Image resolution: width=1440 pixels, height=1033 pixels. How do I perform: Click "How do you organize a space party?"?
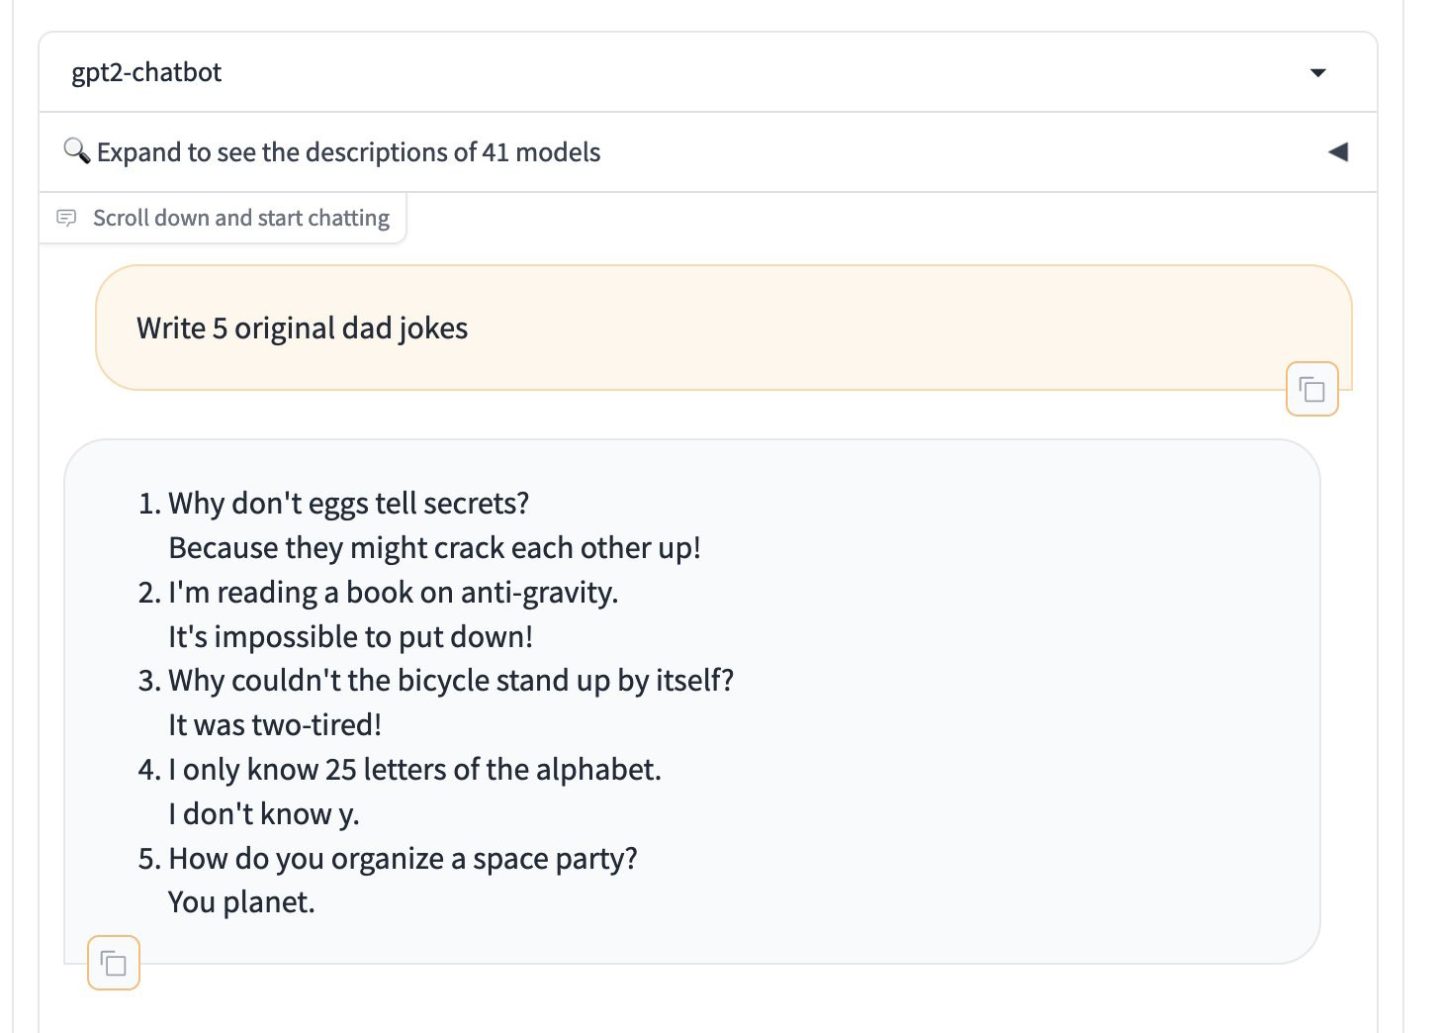pos(404,858)
